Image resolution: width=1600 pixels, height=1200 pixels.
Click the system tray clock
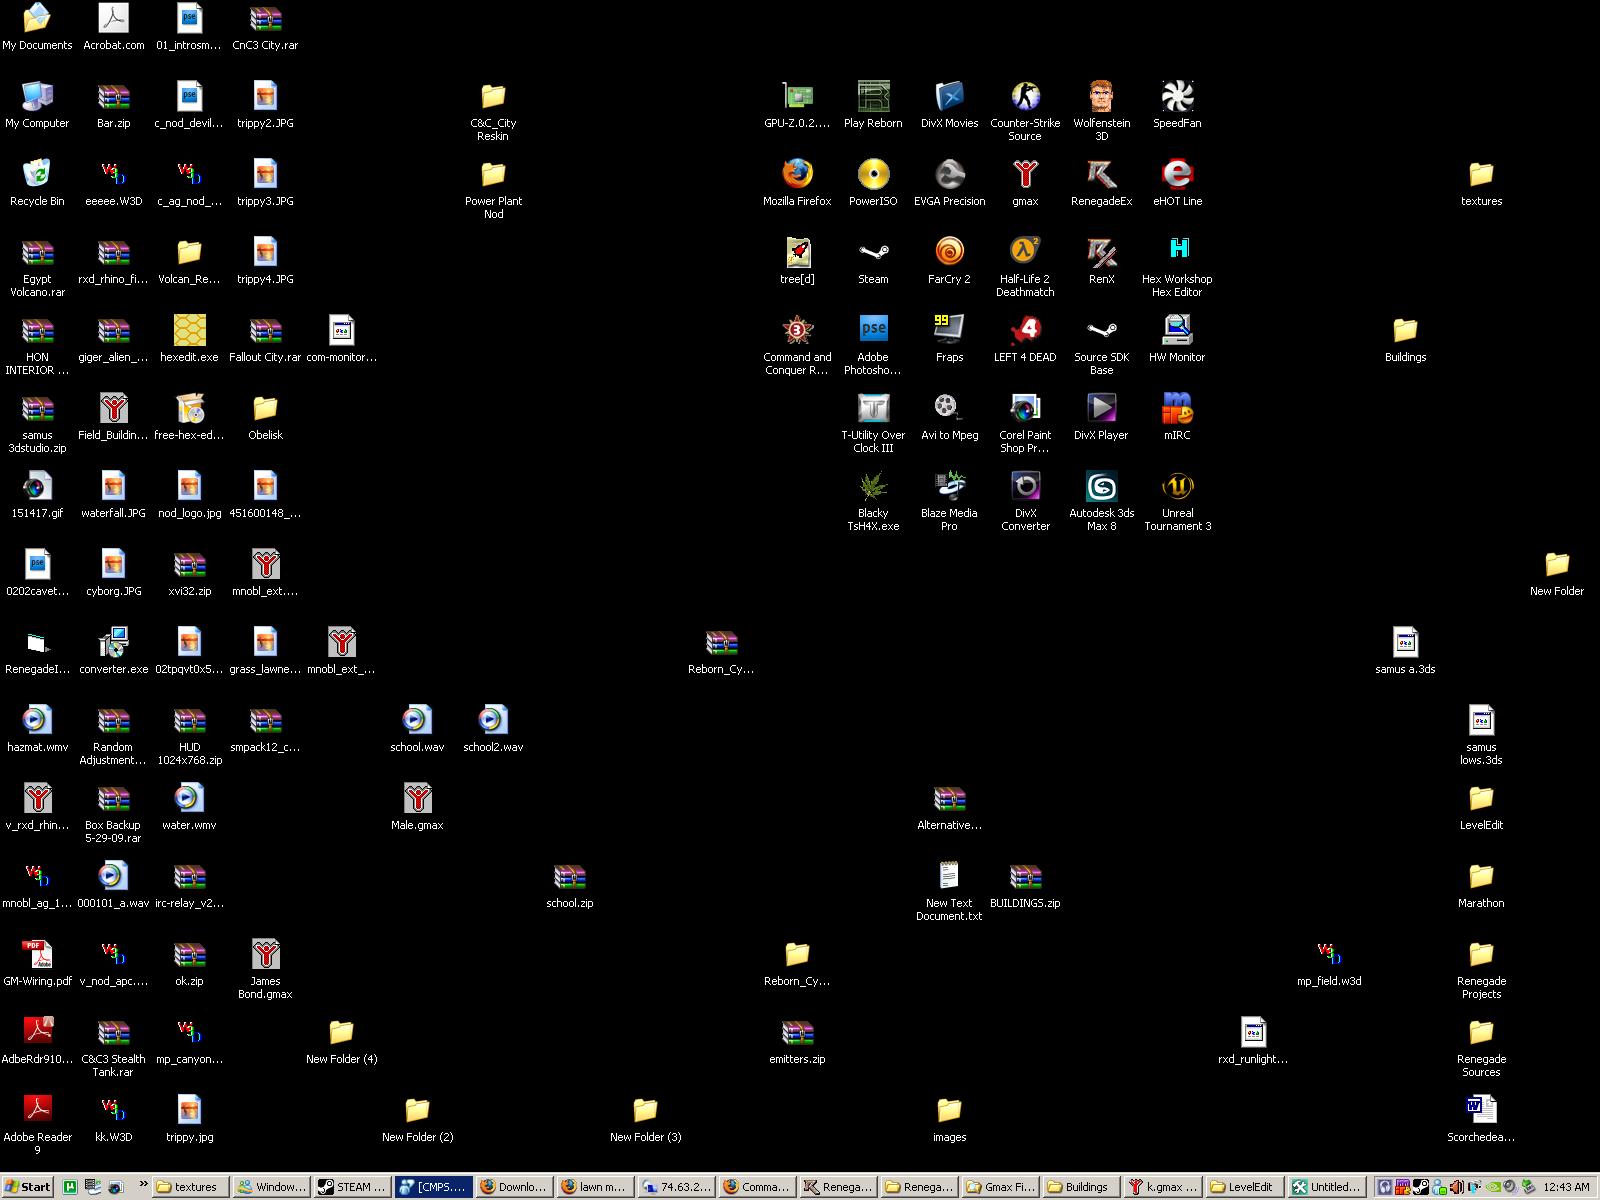click(x=1566, y=1187)
